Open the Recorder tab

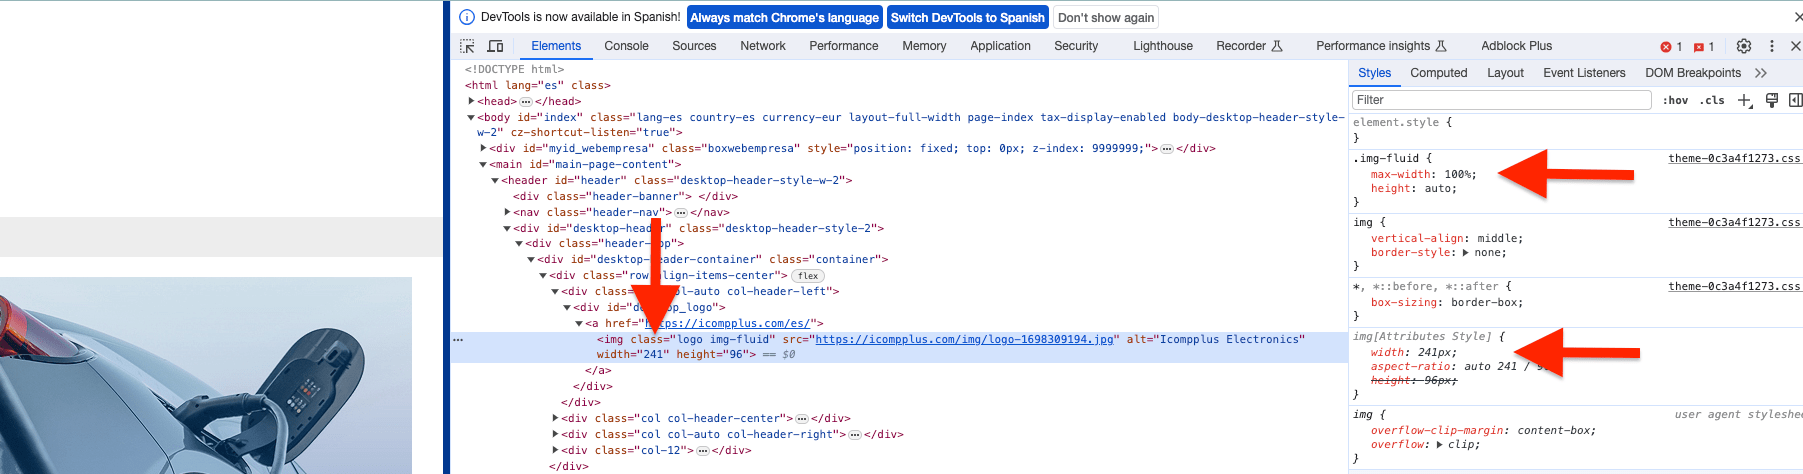(1249, 46)
